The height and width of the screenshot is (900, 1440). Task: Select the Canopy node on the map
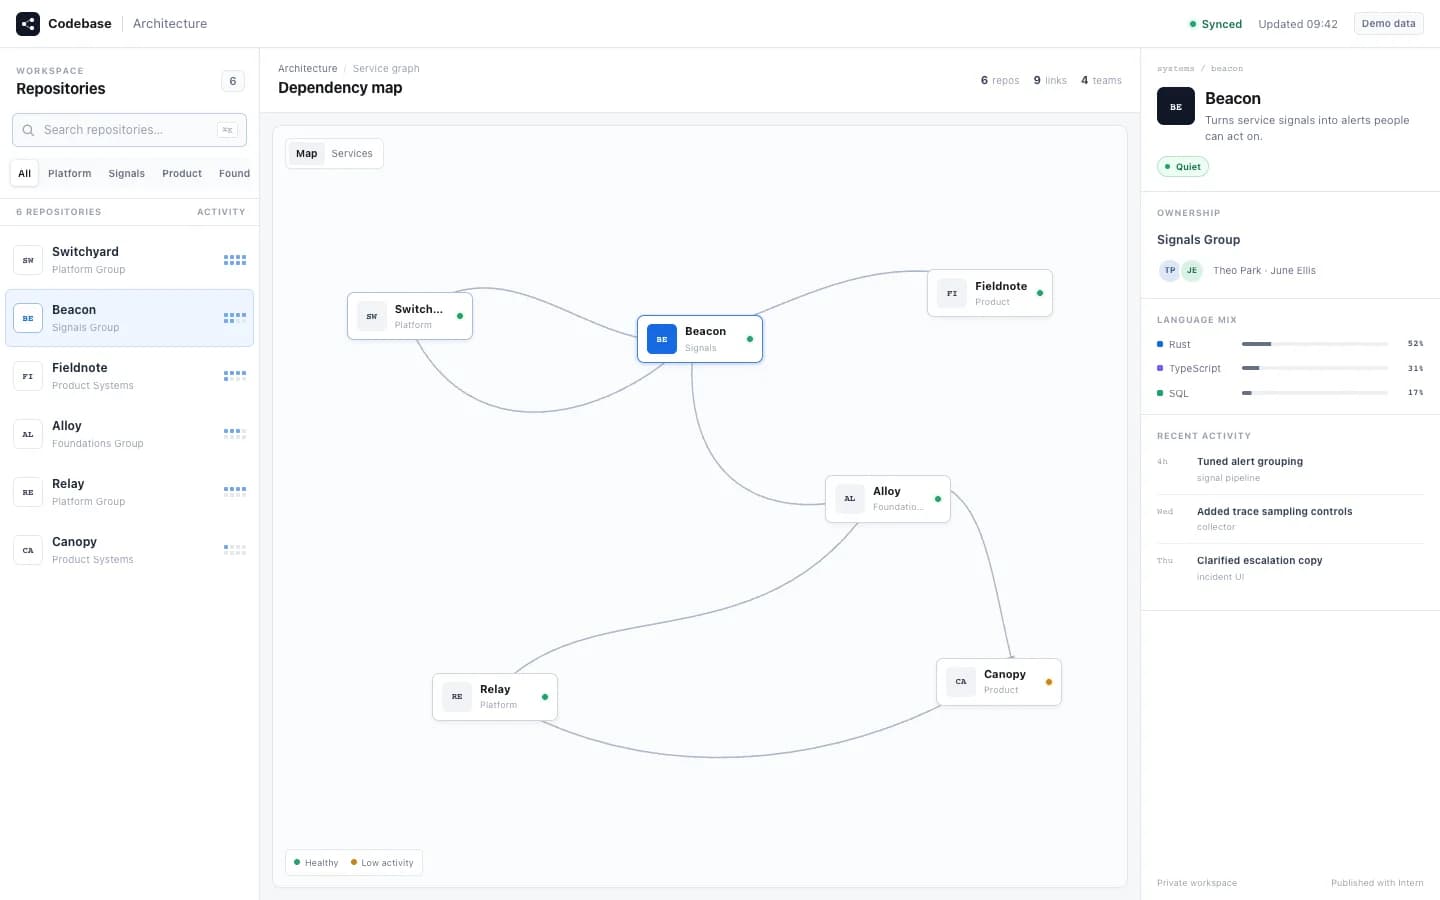tap(999, 682)
